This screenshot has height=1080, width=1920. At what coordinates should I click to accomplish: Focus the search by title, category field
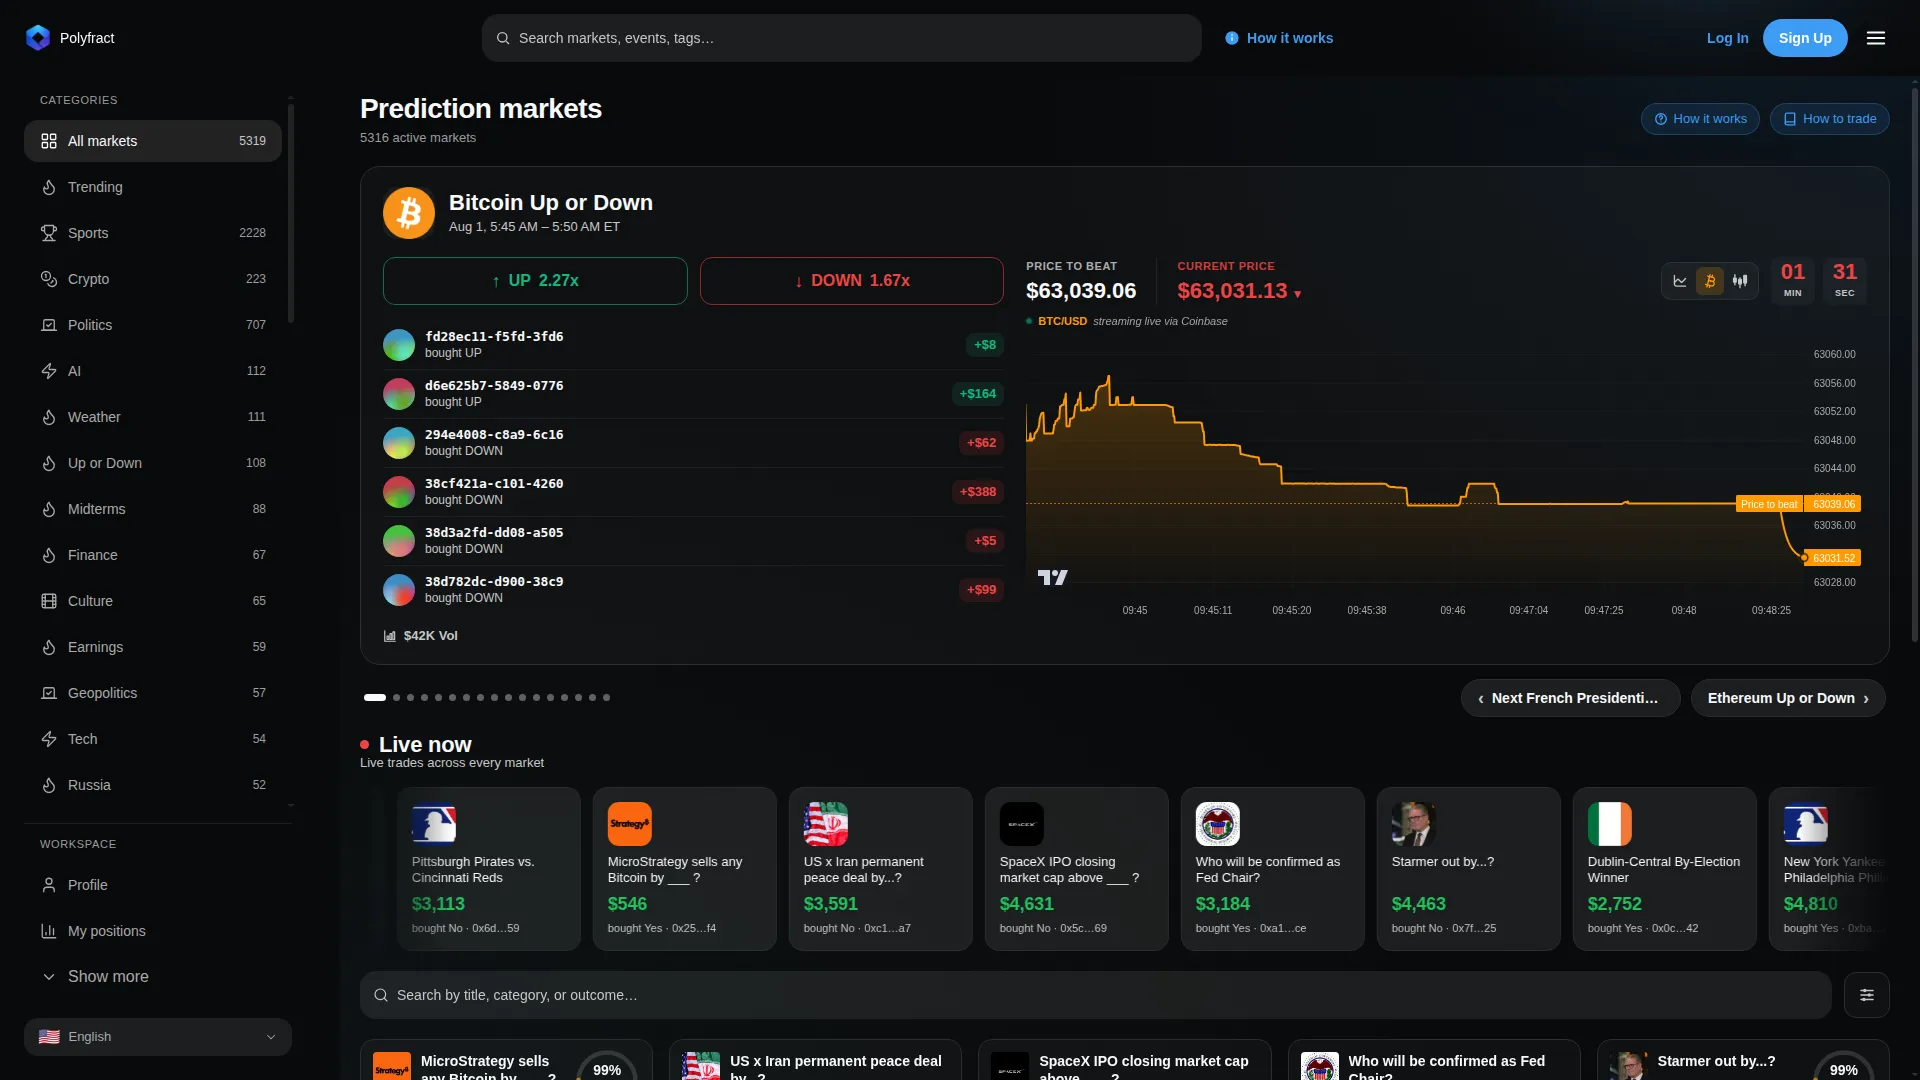(x=1096, y=995)
